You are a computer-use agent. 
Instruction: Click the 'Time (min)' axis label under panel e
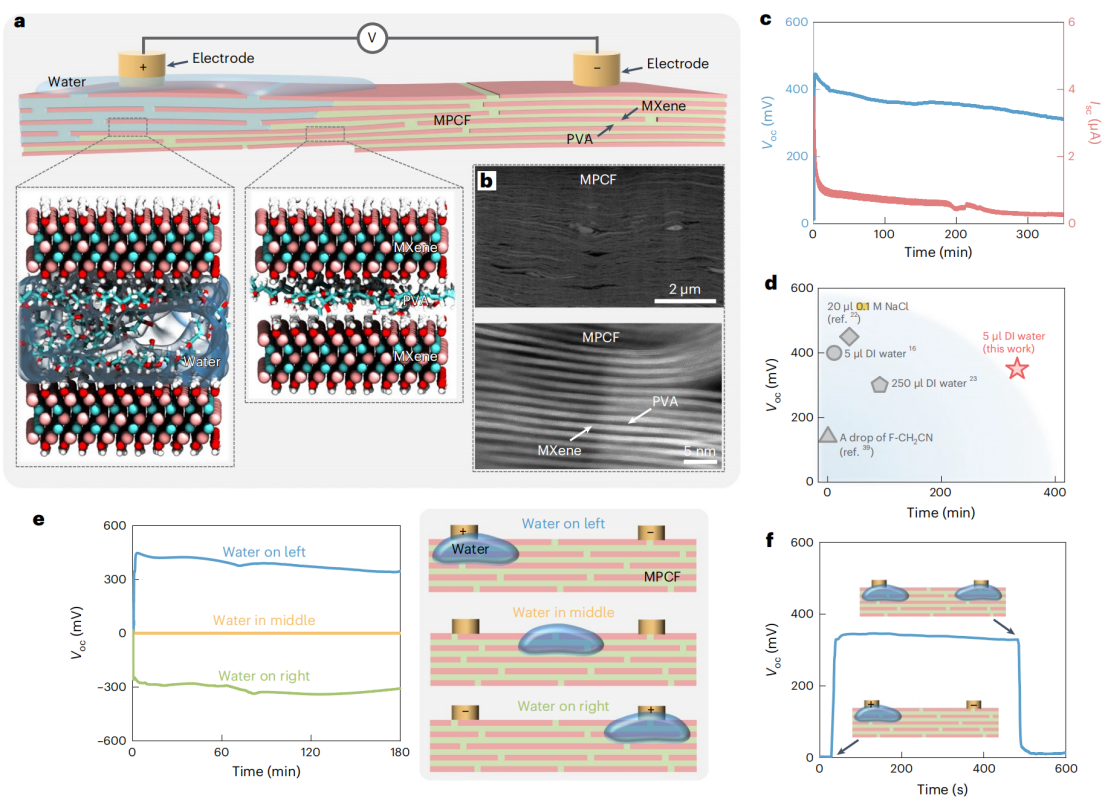coord(266,771)
